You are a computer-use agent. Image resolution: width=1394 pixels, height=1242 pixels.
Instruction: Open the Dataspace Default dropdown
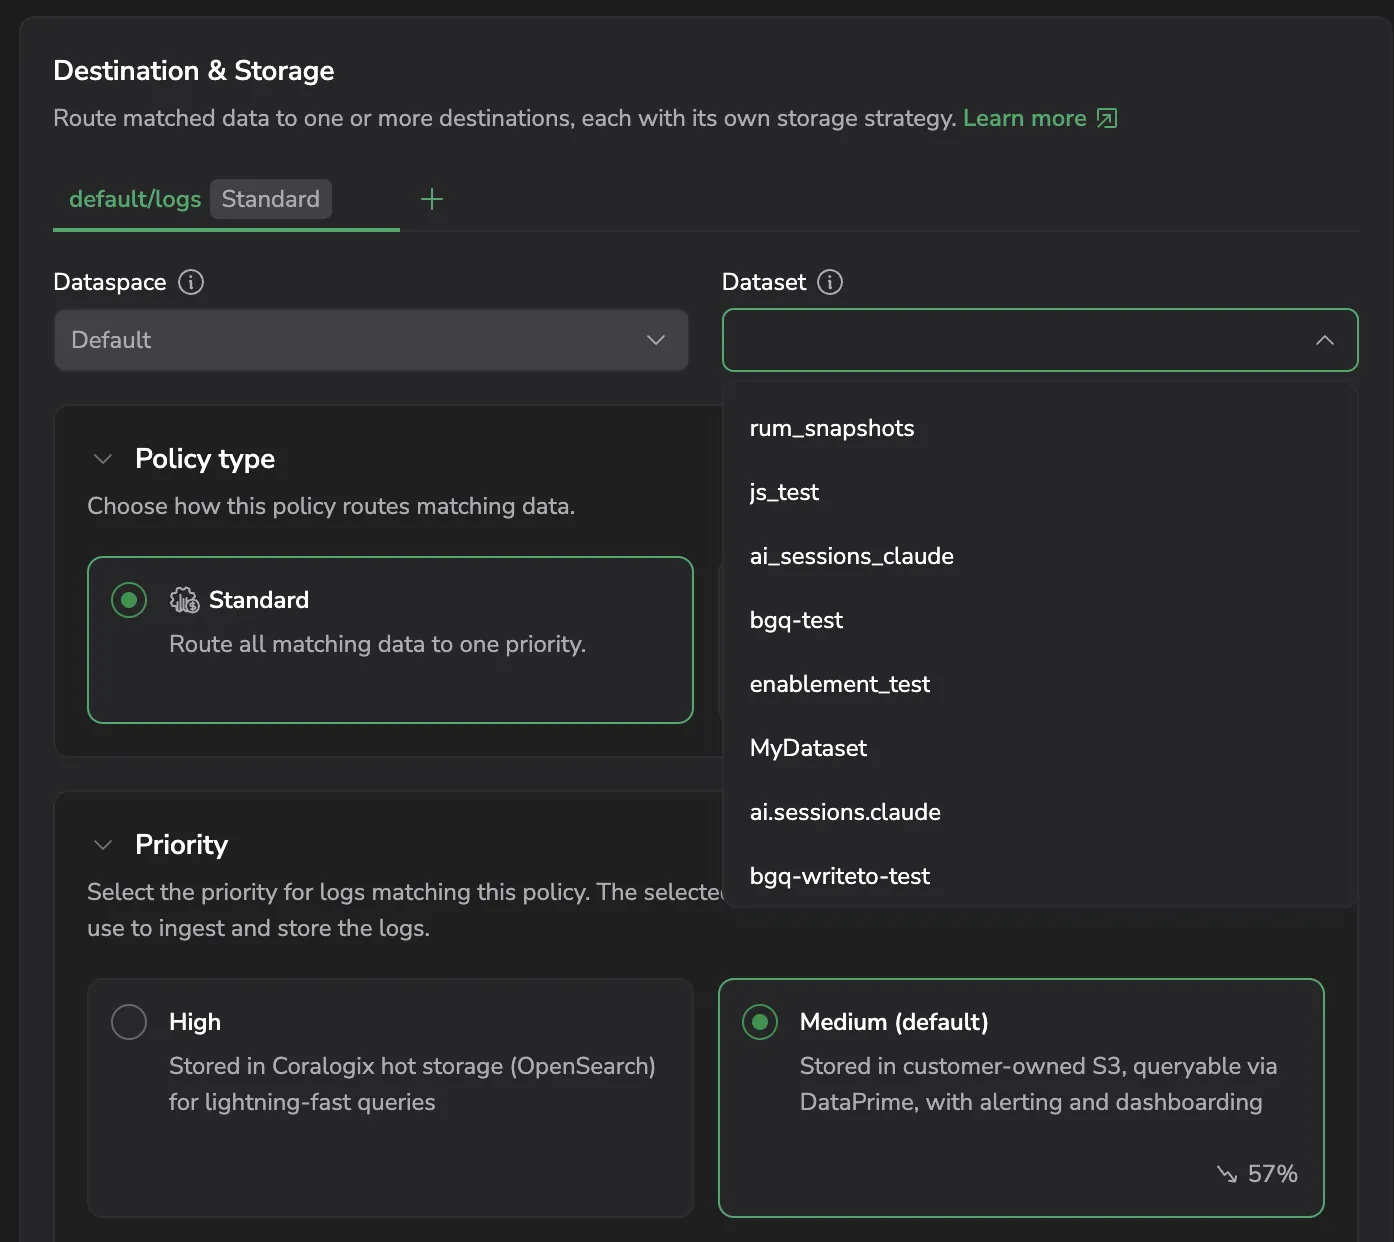point(371,340)
